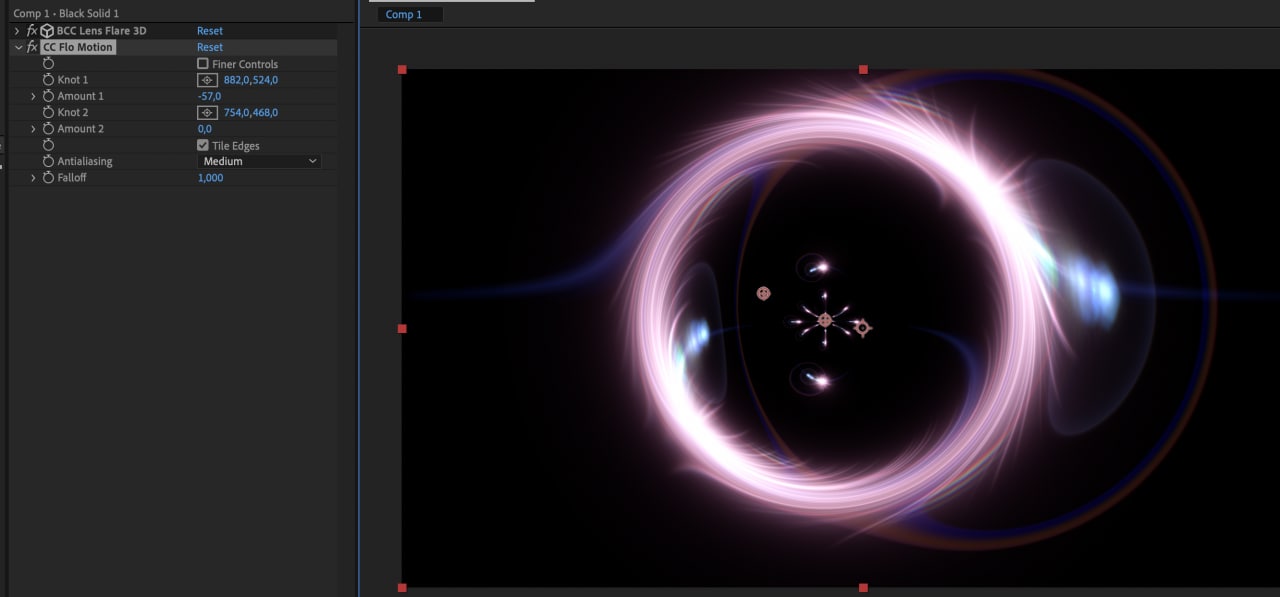1280x597 pixels.
Task: Uncheck the Tile Edges checkbox
Action: tap(203, 145)
